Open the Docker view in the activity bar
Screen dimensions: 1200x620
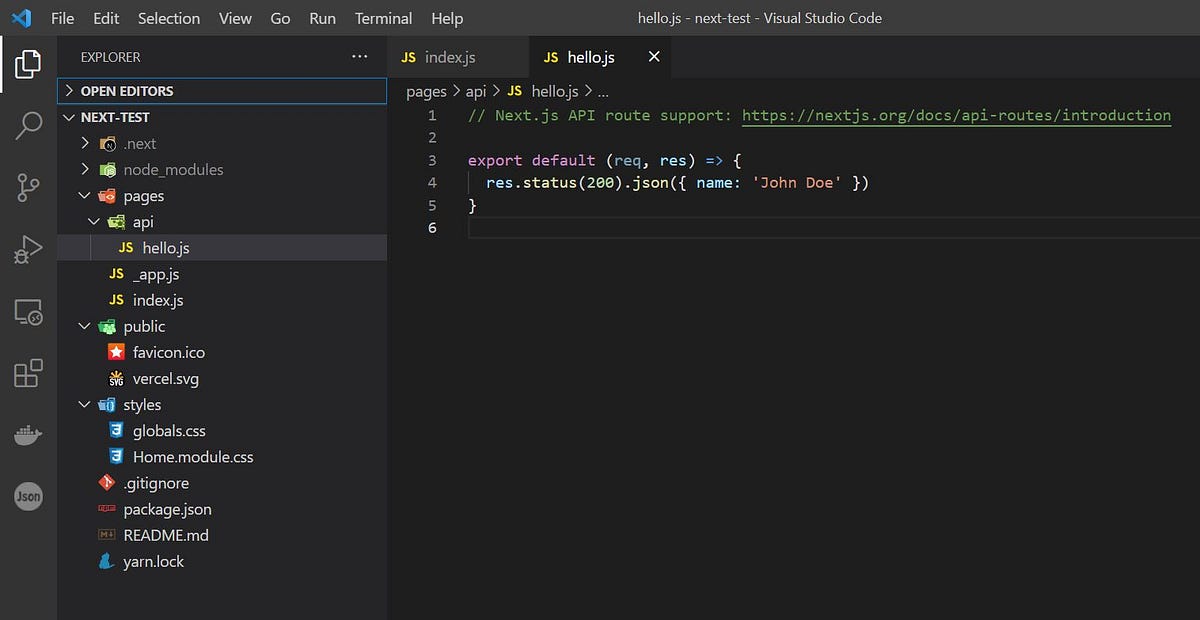pos(27,434)
